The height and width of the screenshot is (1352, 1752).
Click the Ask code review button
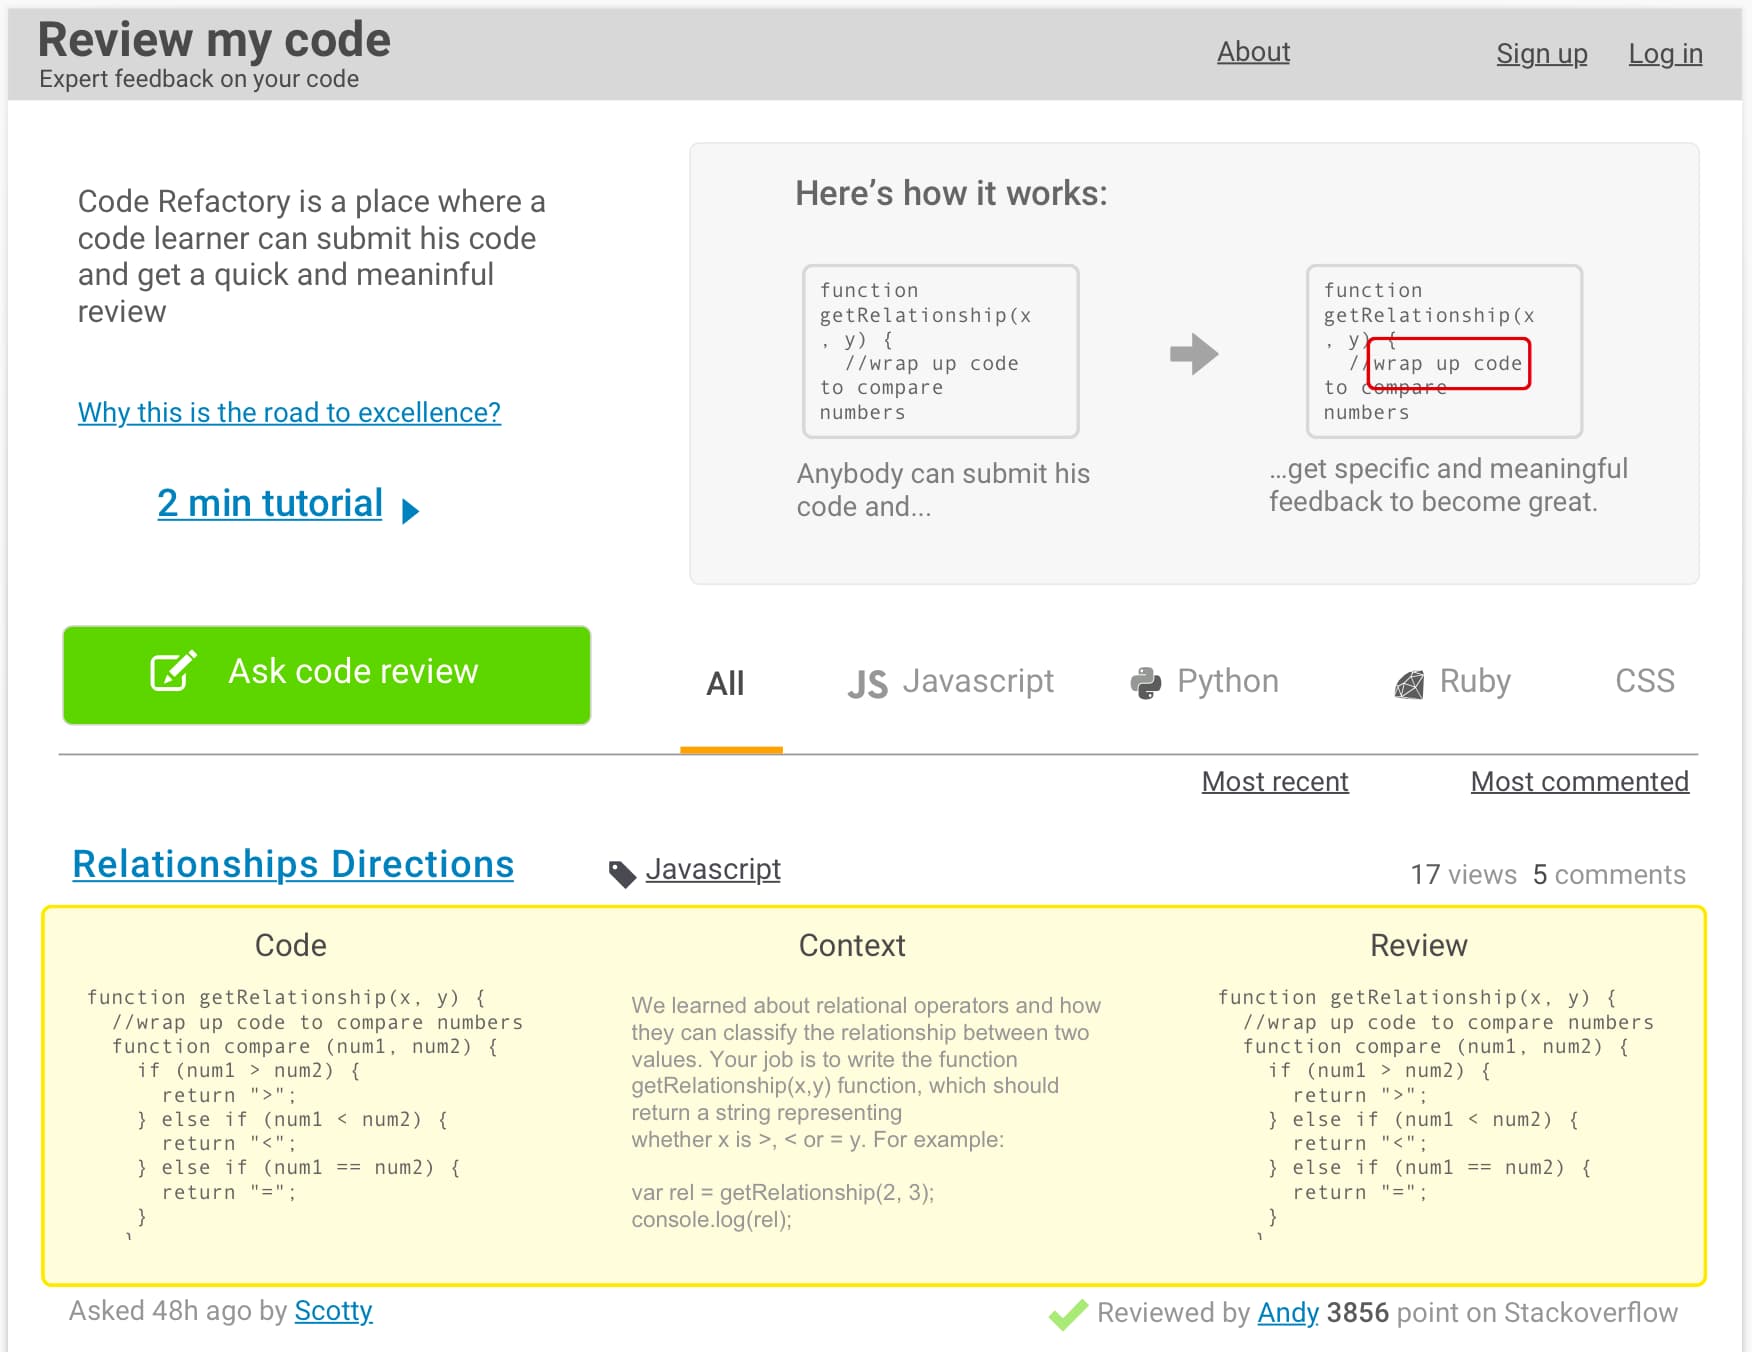tap(327, 675)
